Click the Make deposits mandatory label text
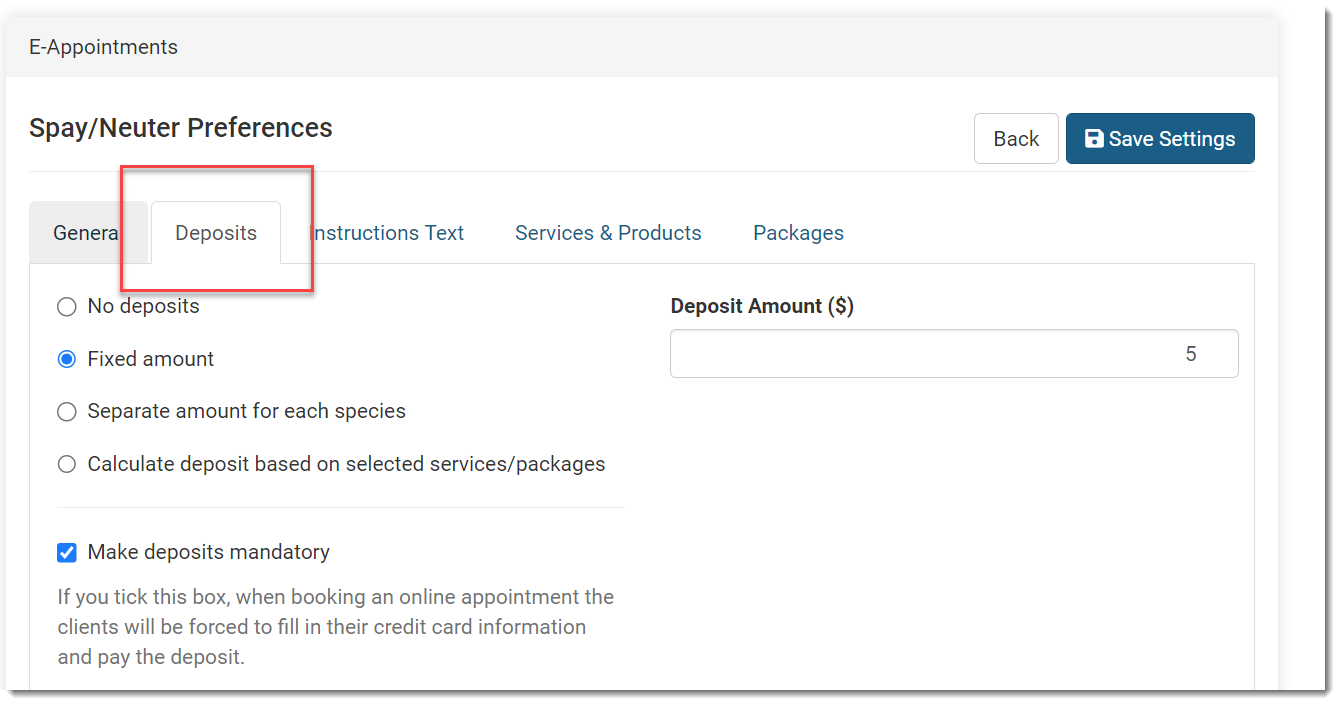Viewport: 1340px width, 705px height. (x=208, y=552)
